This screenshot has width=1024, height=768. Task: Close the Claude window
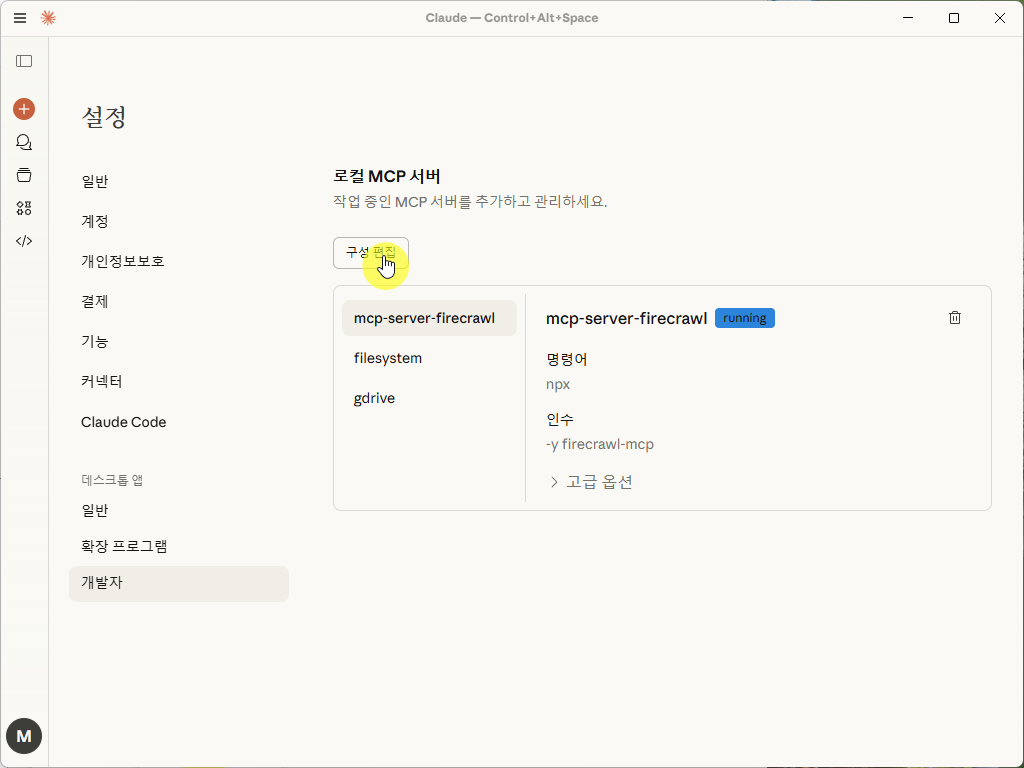point(1000,18)
